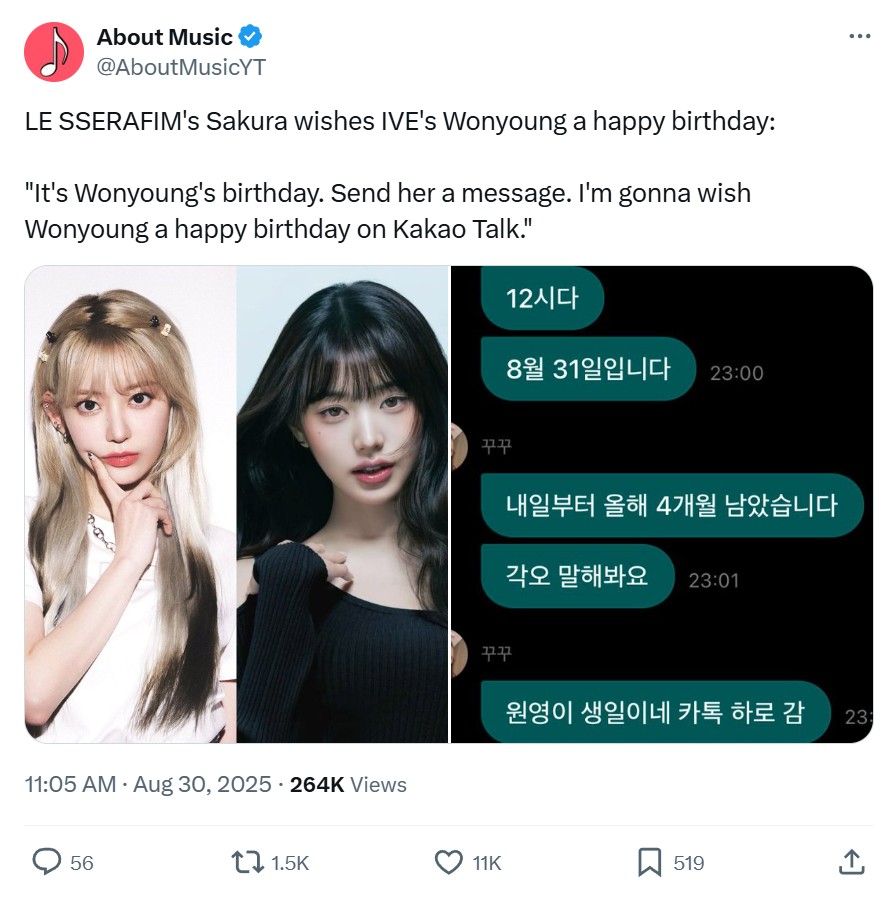Open the share upload icon

[851, 862]
